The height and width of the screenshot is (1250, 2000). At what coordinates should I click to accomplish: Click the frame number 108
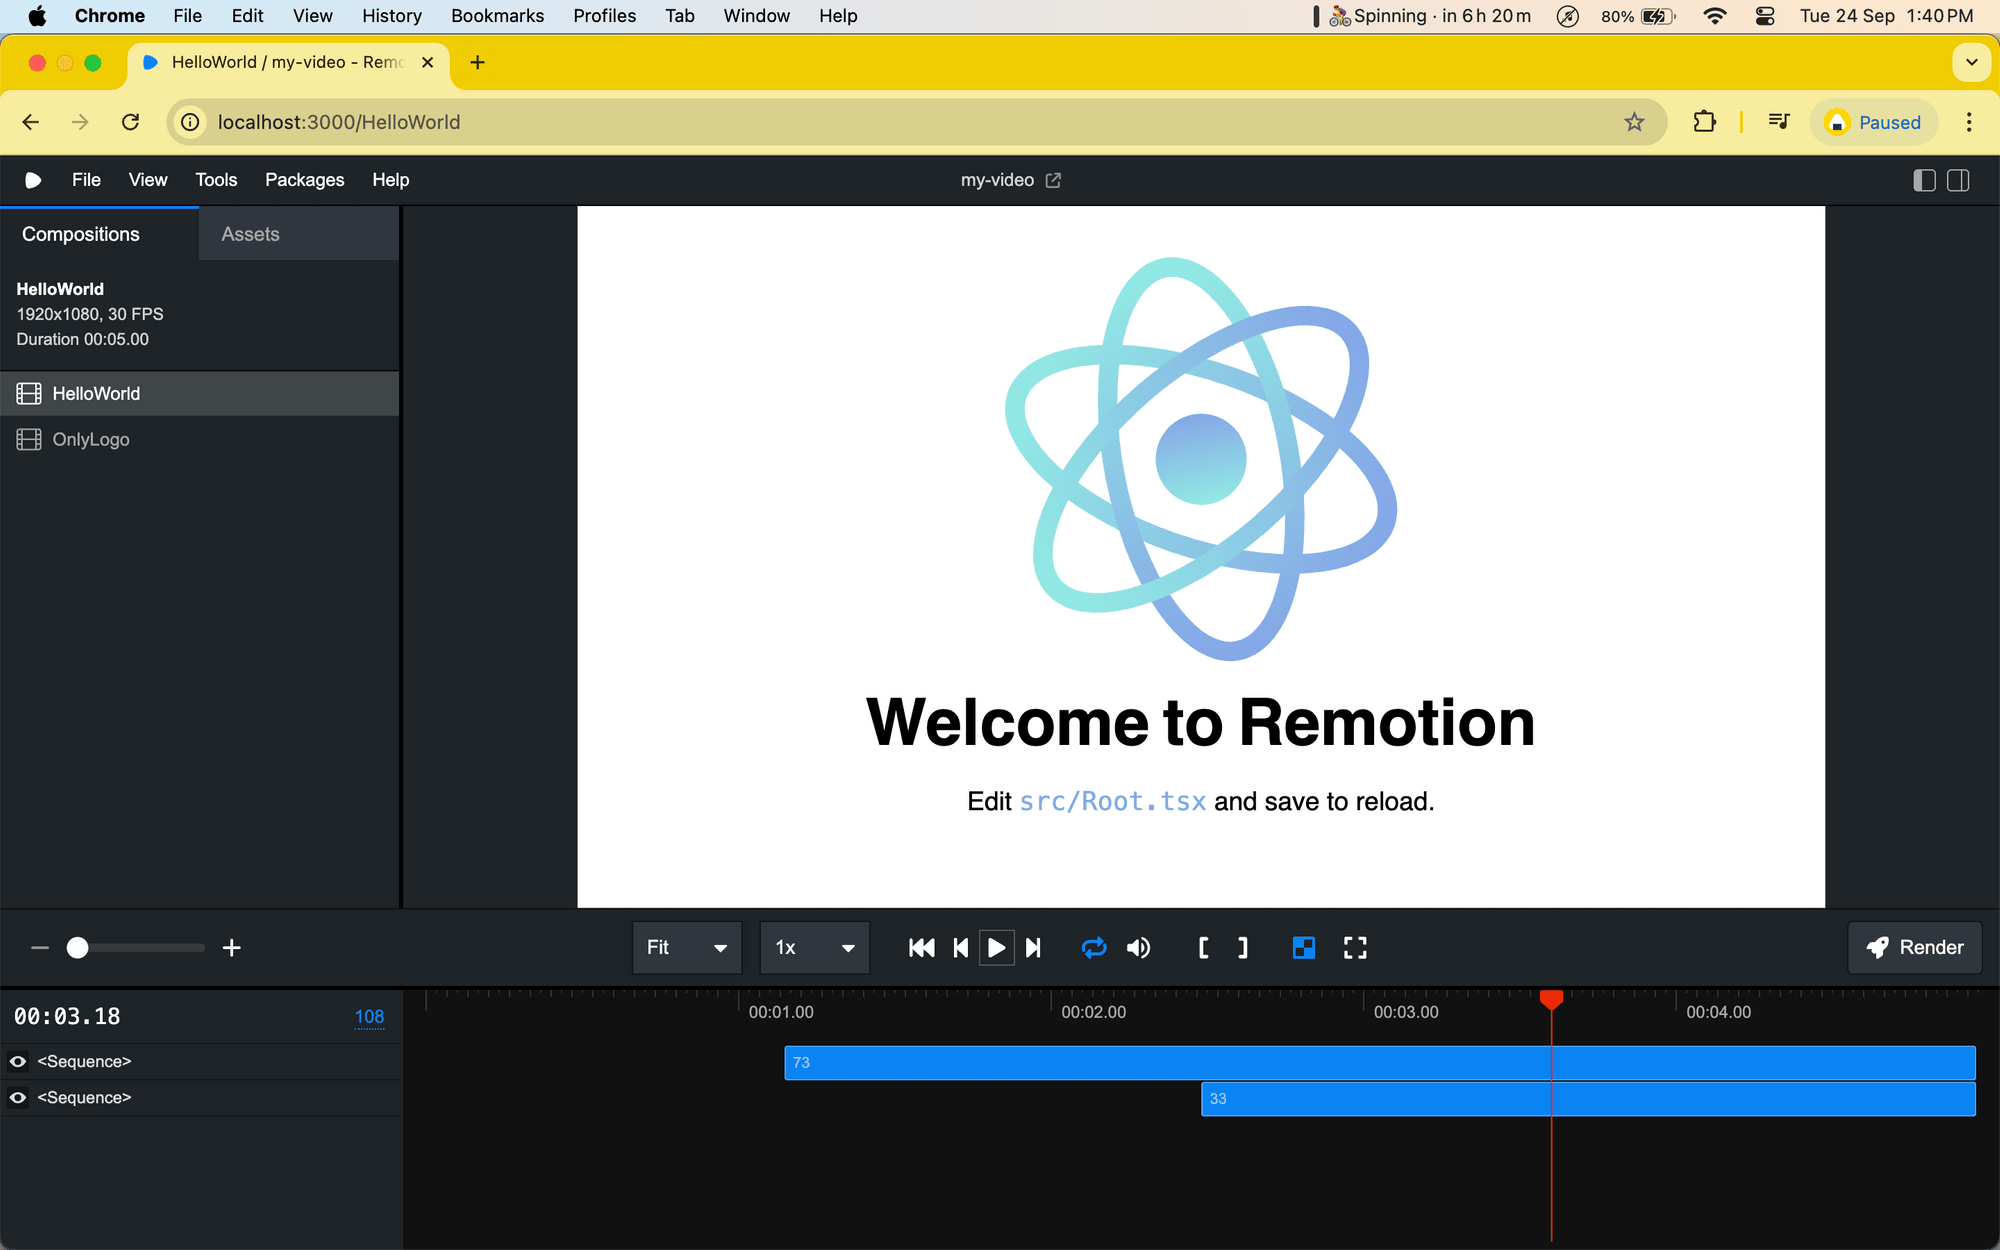tap(369, 1017)
